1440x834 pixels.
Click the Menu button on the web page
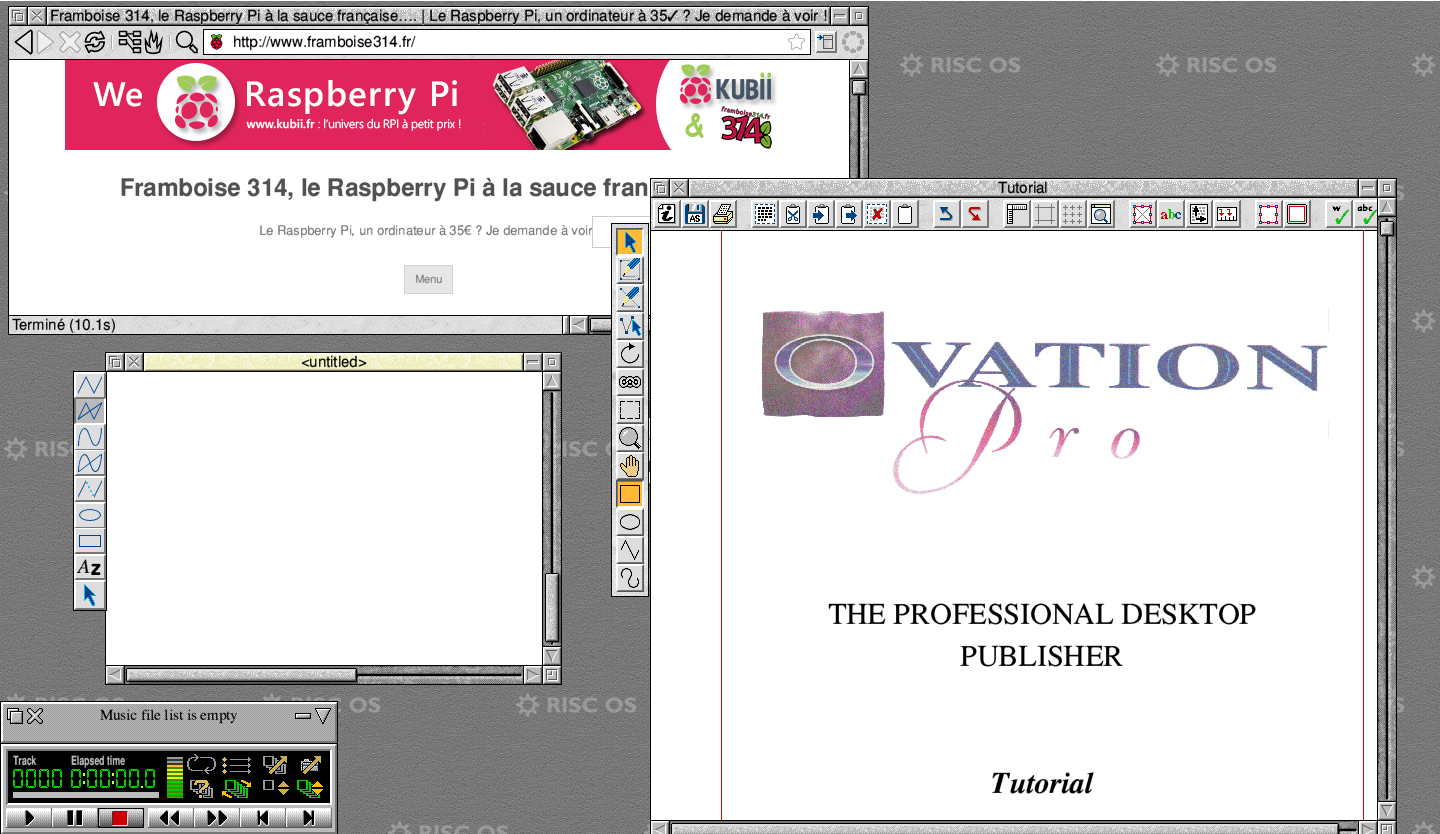[428, 279]
